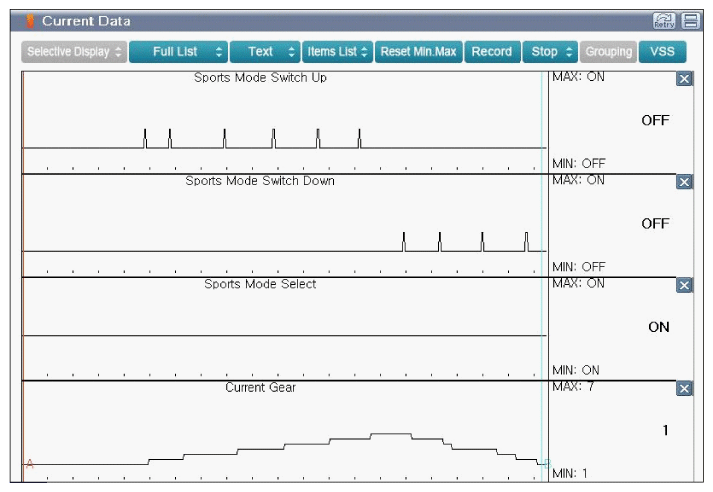Close the Sports Mode Switch Up graph
This screenshot has width=713, height=492.
684,79
